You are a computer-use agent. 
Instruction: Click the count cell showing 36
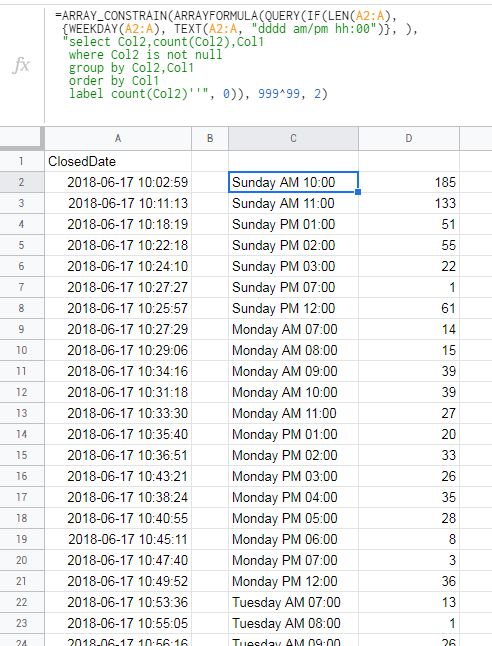pos(409,581)
